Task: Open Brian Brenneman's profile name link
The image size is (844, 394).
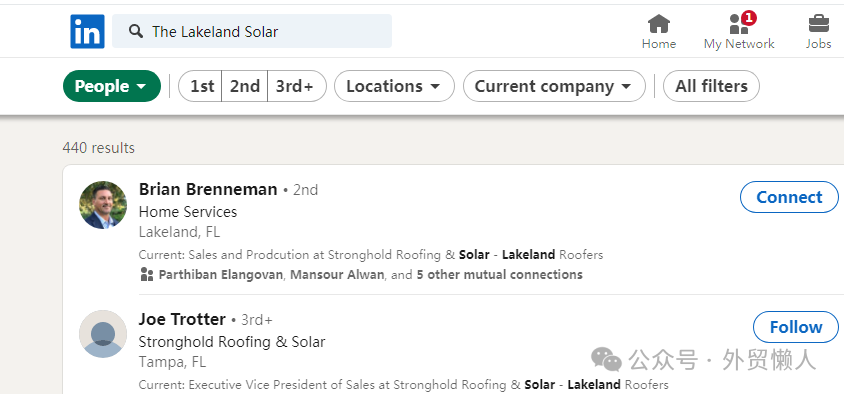Action: coord(208,189)
